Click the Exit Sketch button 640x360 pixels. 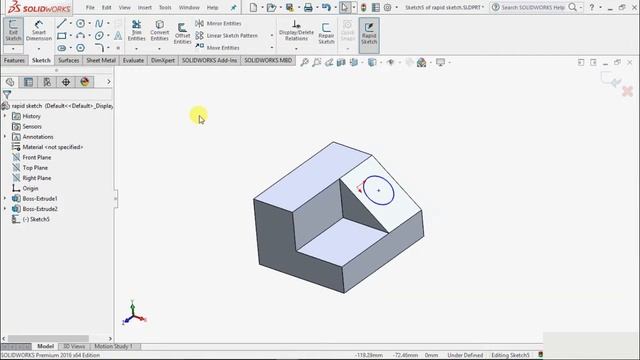pos(13,31)
